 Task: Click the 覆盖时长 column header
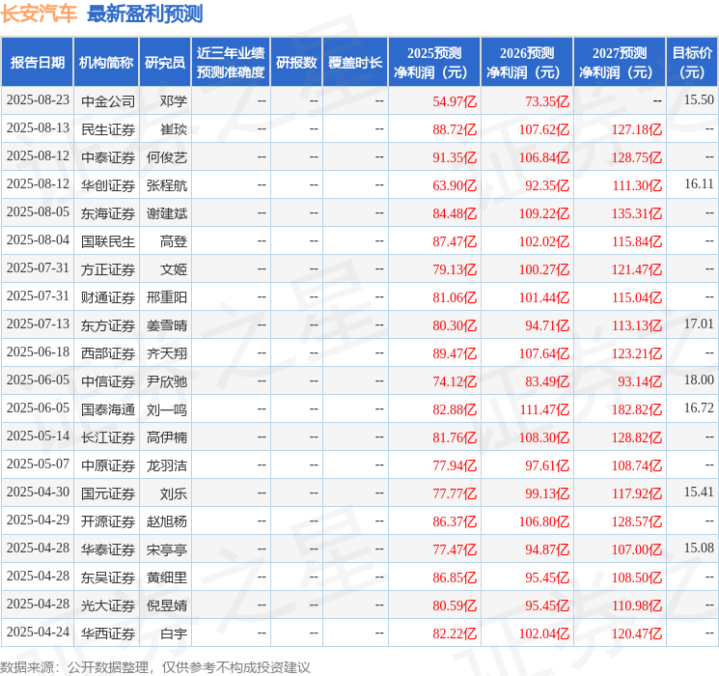(x=355, y=62)
